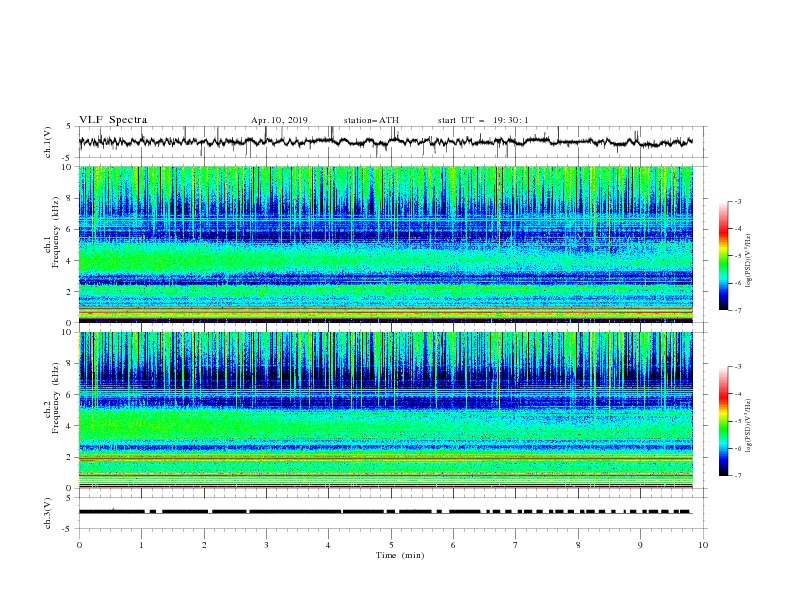
Task: Select the "start UT = 19:30:1" text
Action: coord(483,120)
